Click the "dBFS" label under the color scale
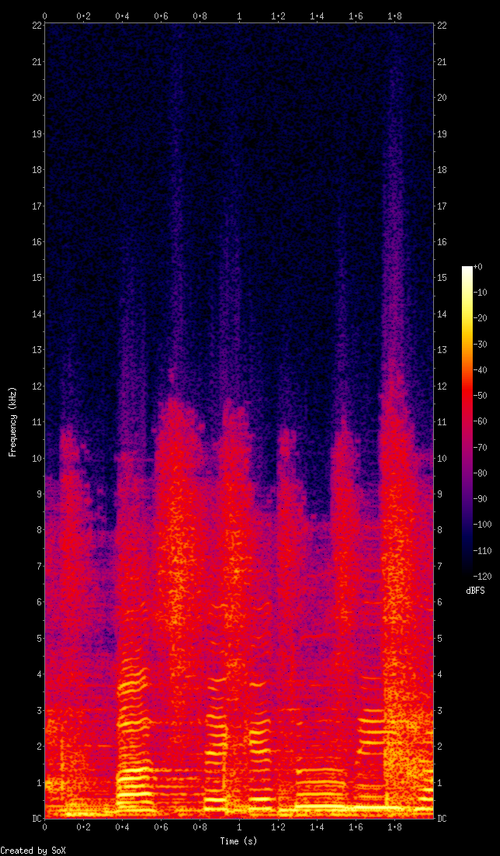This screenshot has height=856, width=500. tap(473, 590)
